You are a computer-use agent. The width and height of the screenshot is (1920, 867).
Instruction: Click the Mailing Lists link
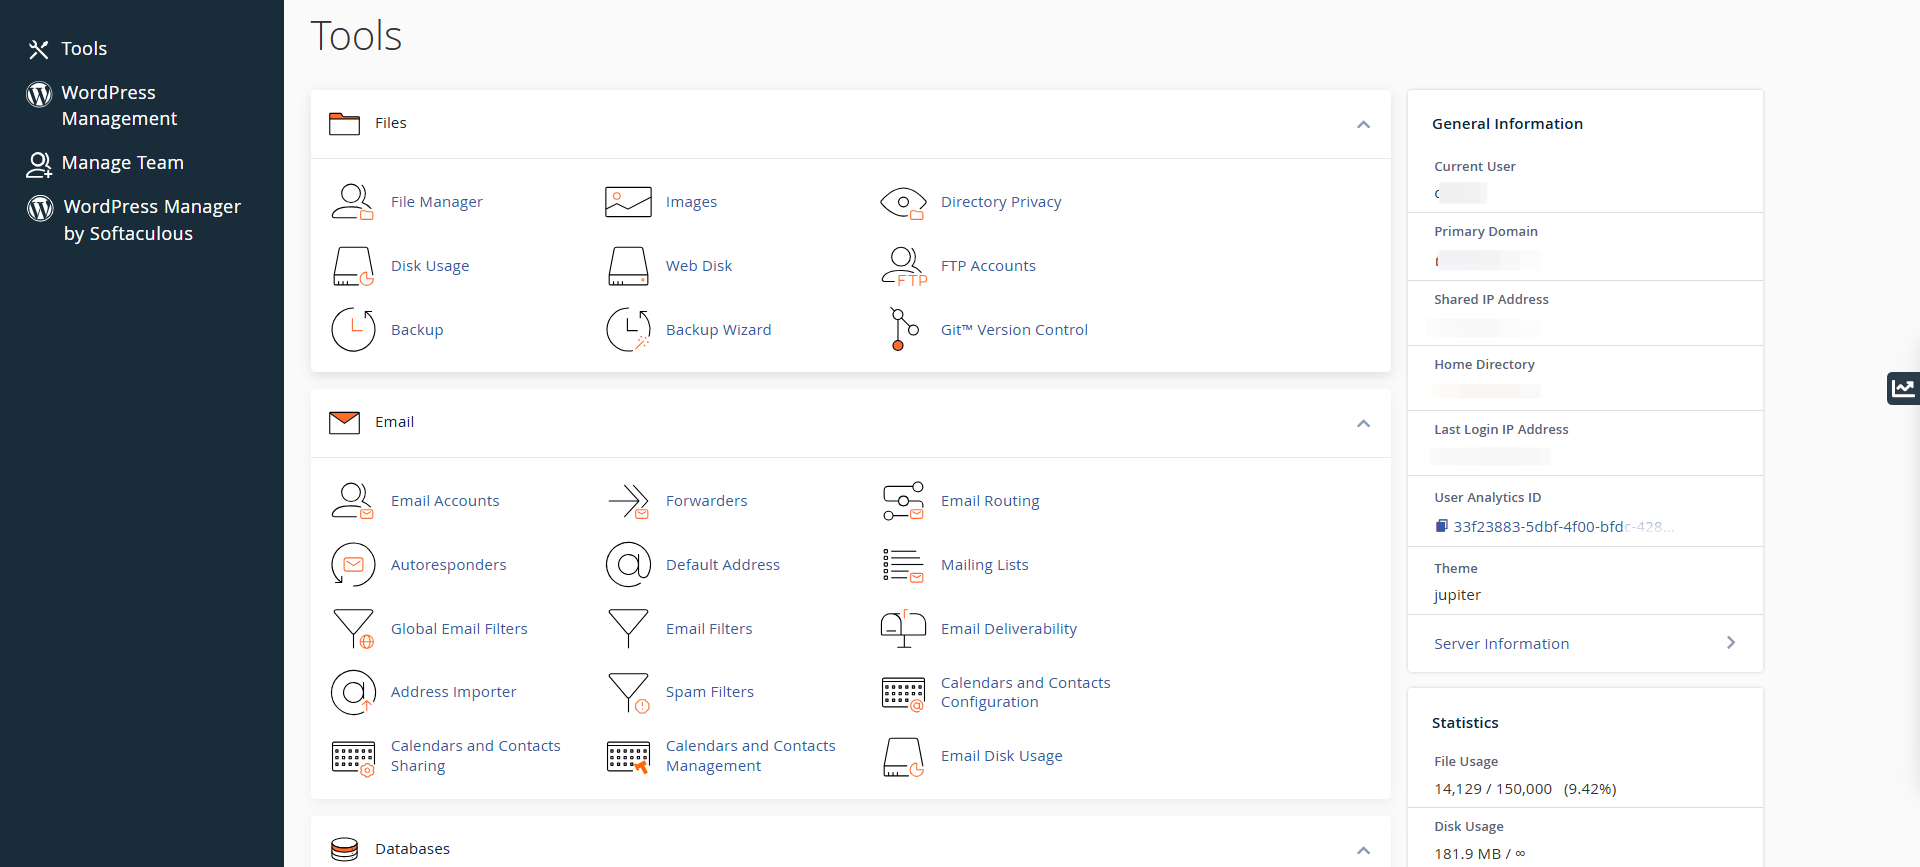point(984,565)
